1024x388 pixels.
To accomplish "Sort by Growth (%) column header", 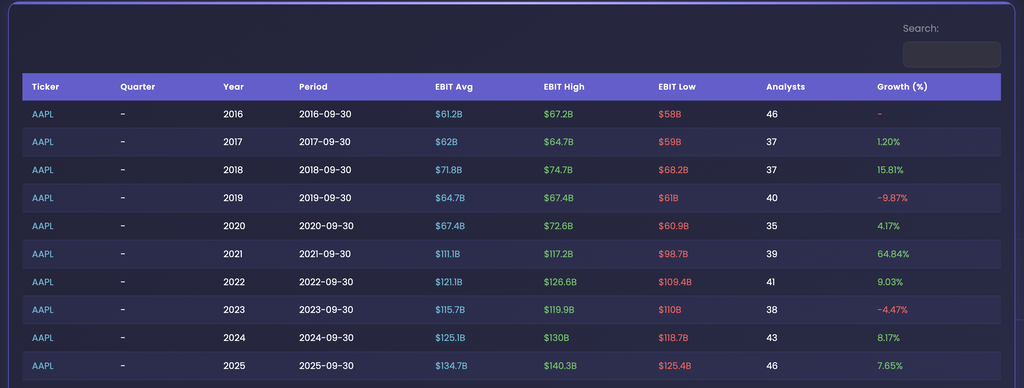I will 902,87.
